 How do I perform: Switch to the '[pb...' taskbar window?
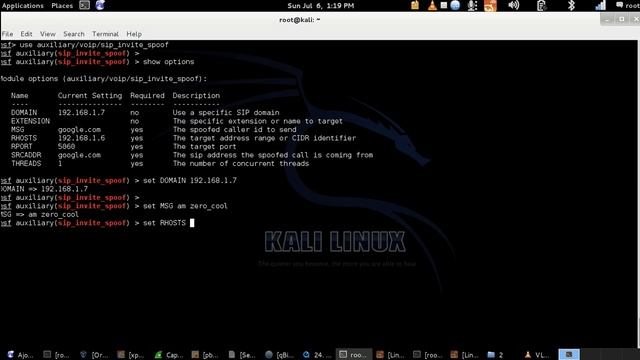tap(205, 355)
